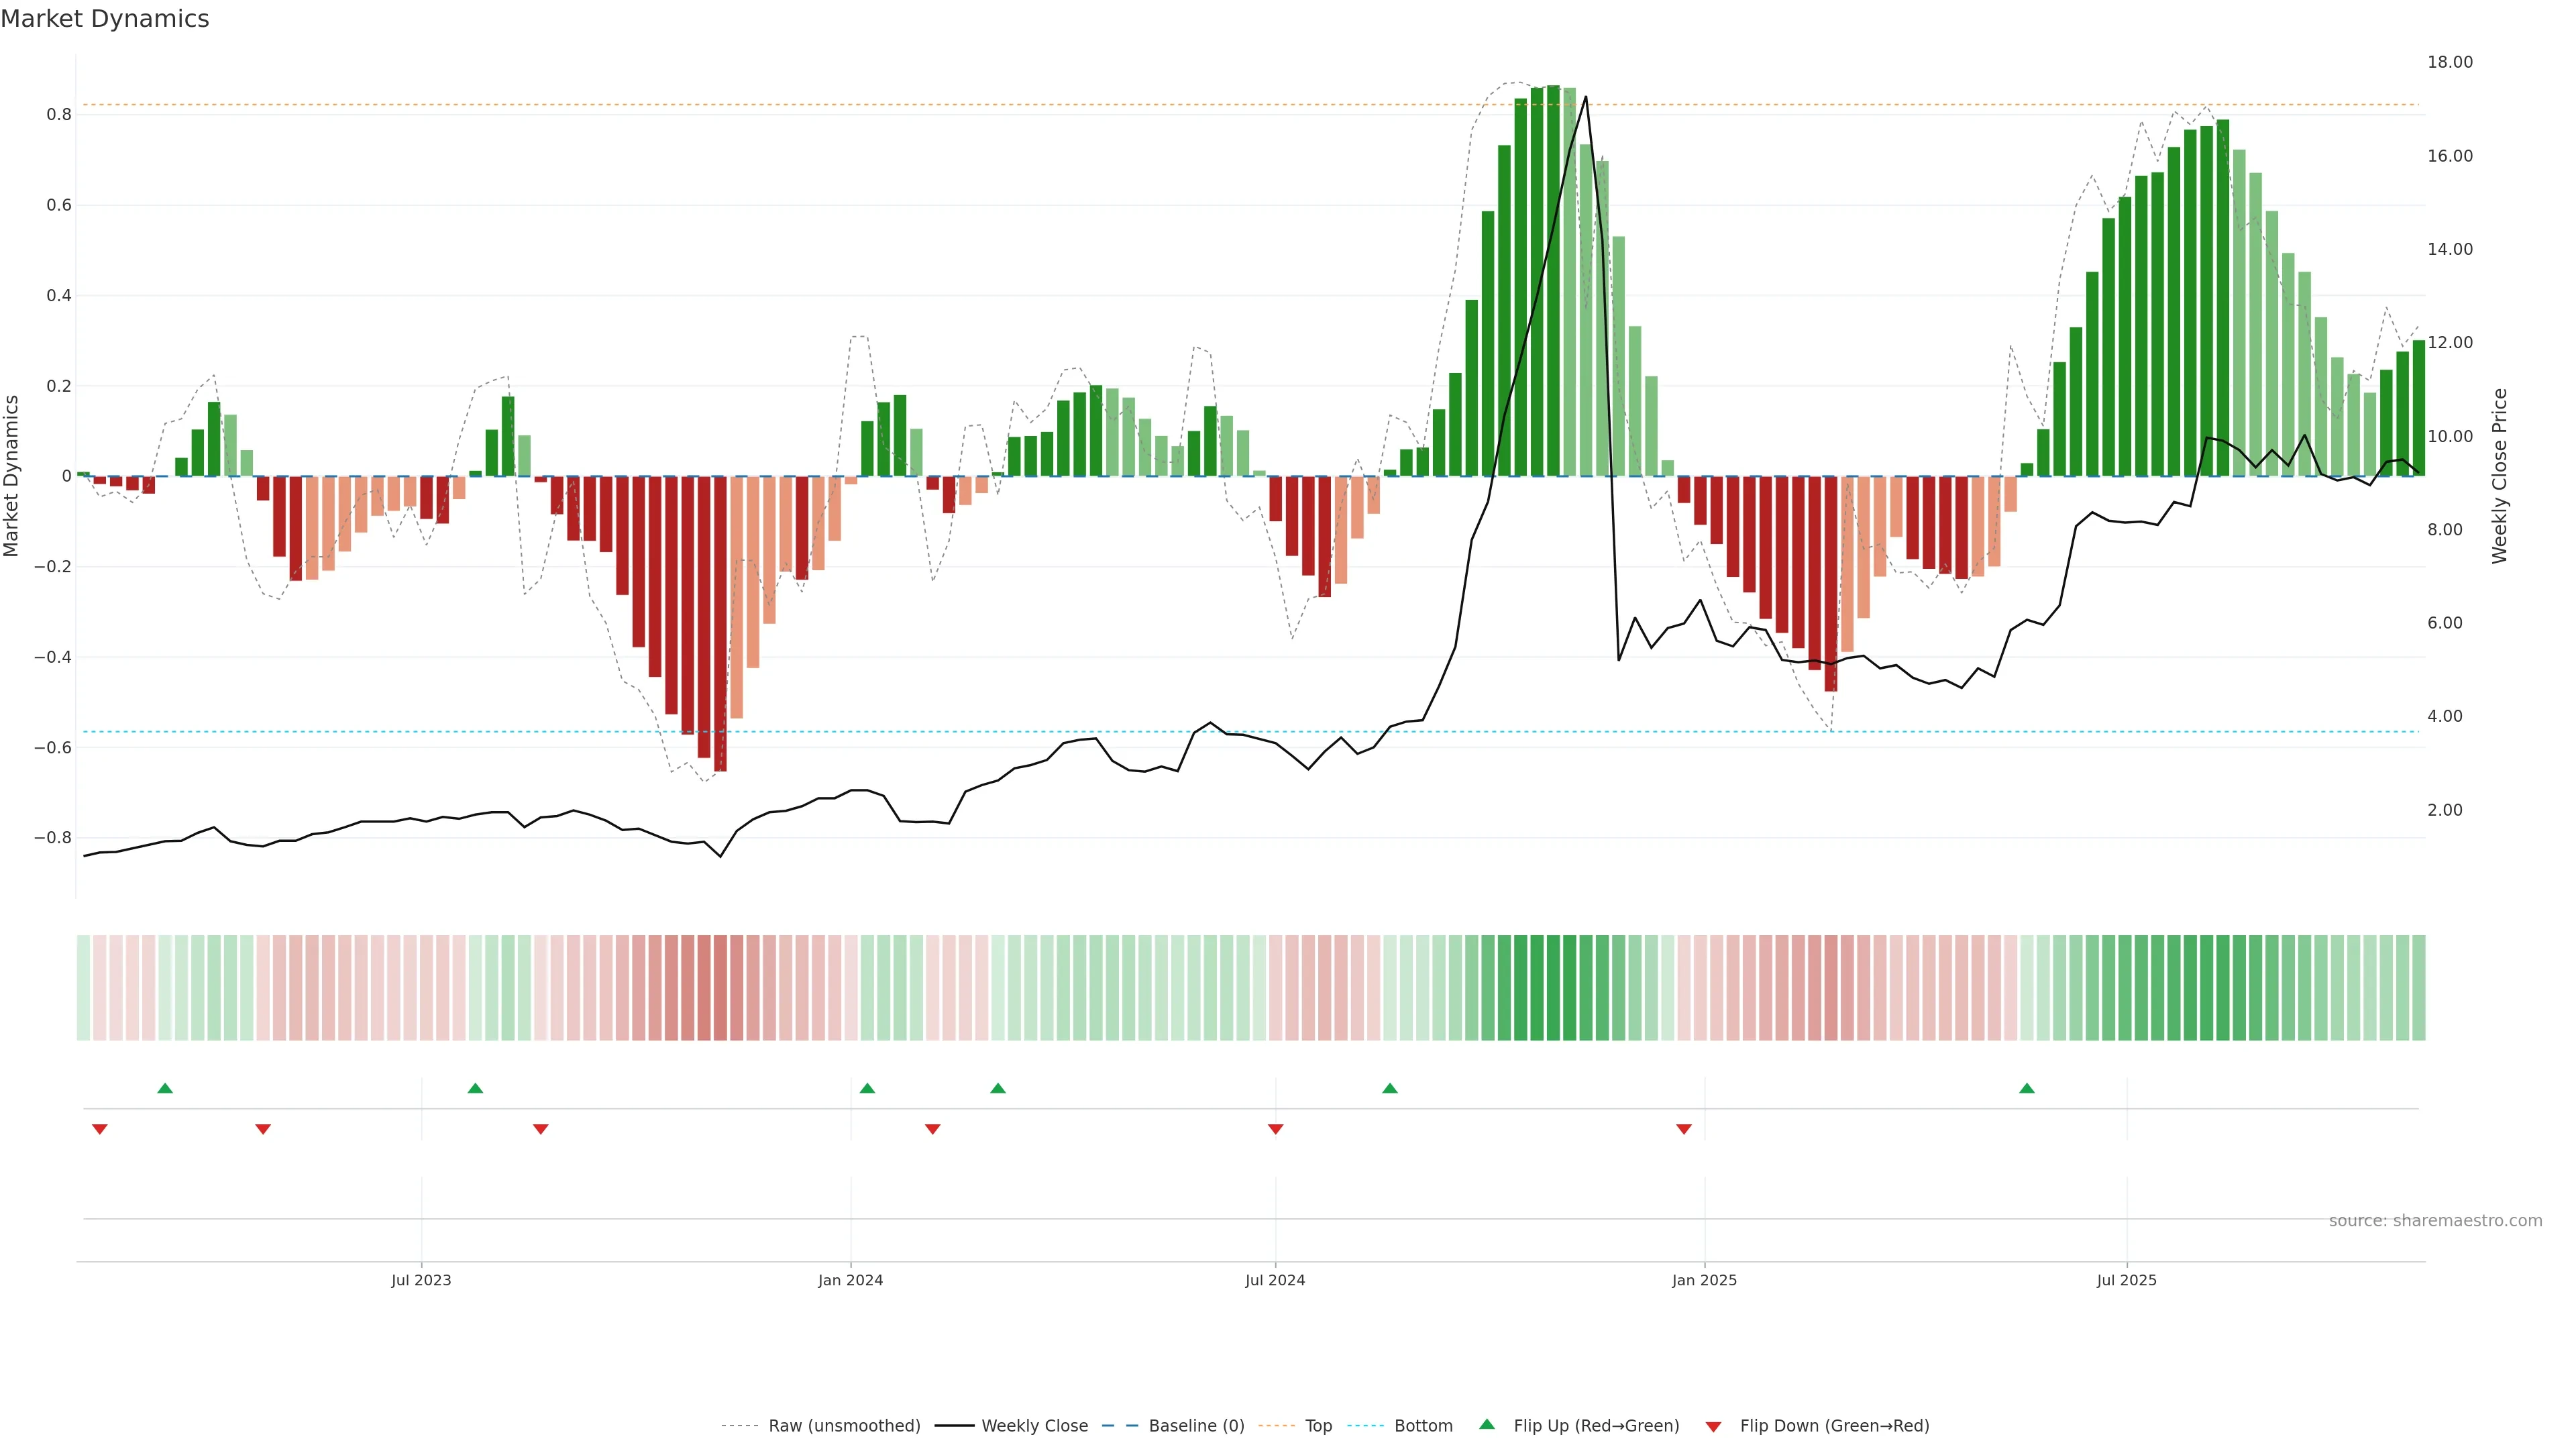The image size is (2576, 1449).
Task: Click the Jul 2025 x-axis label
Action: pyautogui.click(x=2126, y=1280)
